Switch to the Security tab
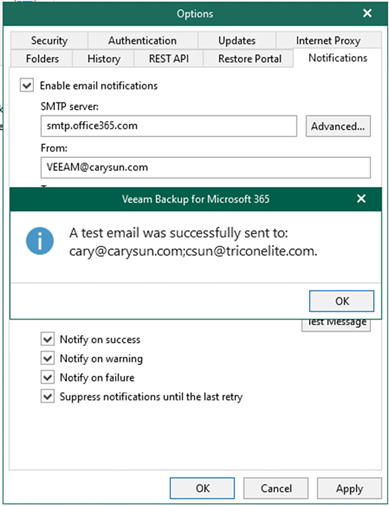Screen dimensions: 389x506 pos(49,40)
